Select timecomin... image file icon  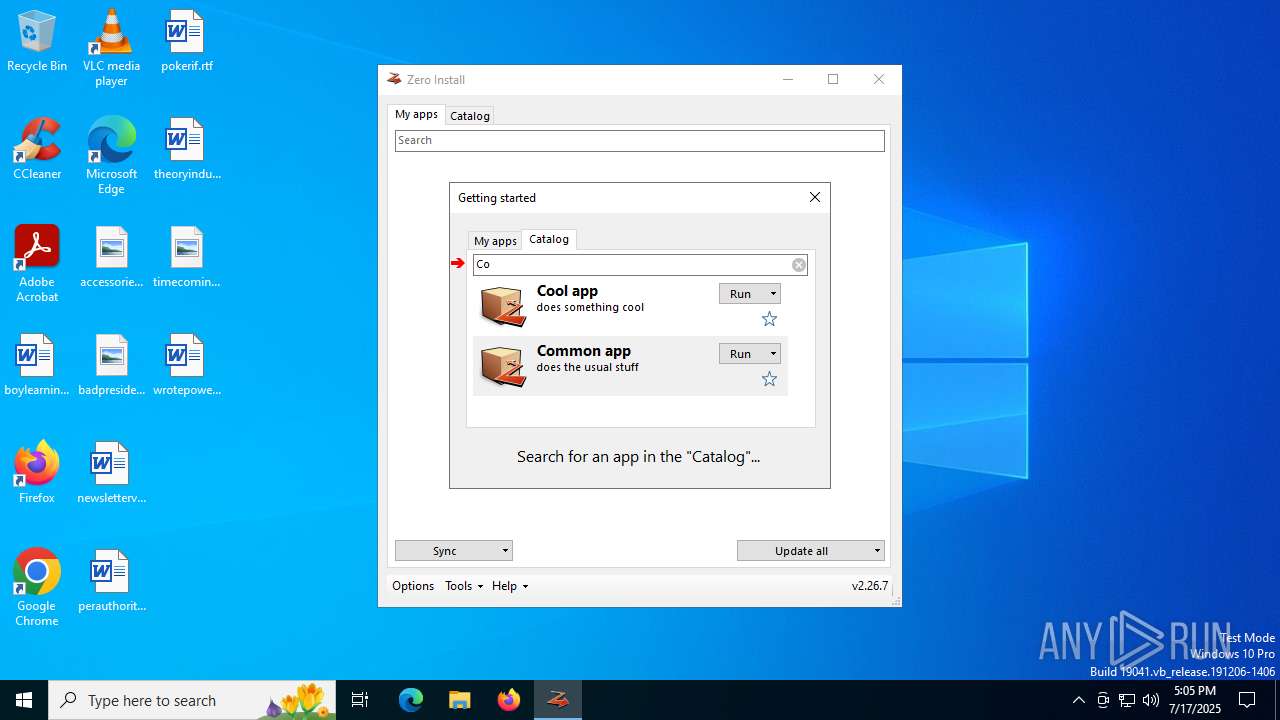click(x=186, y=257)
